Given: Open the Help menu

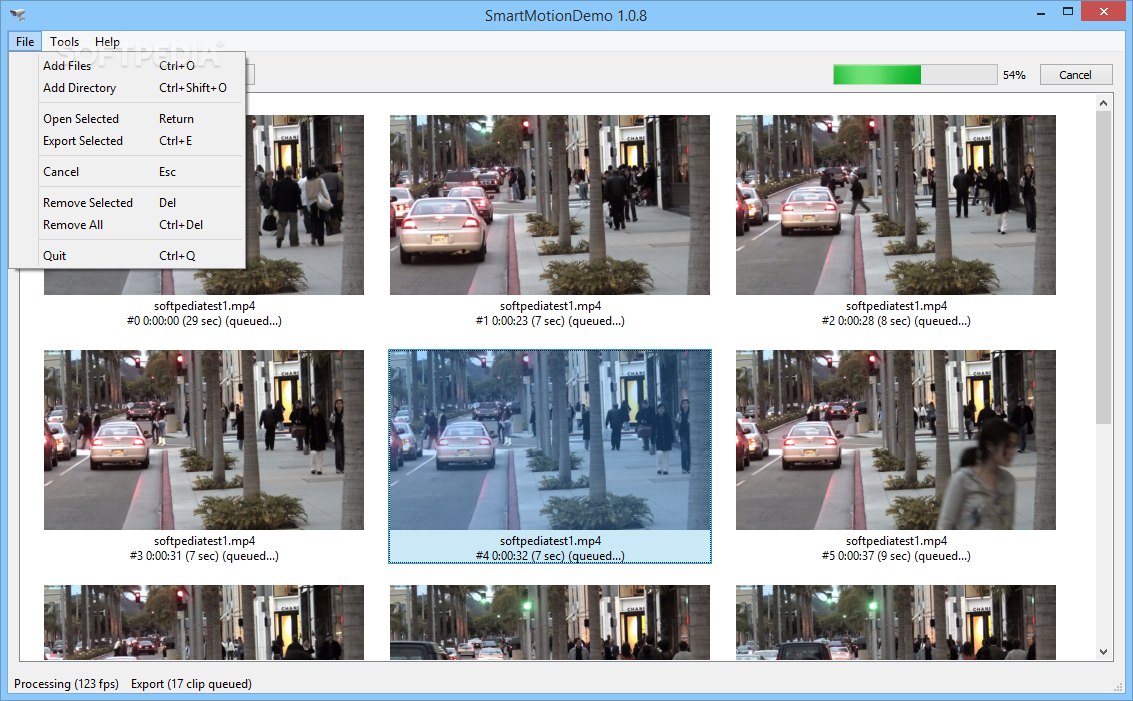Looking at the screenshot, I should pos(107,41).
